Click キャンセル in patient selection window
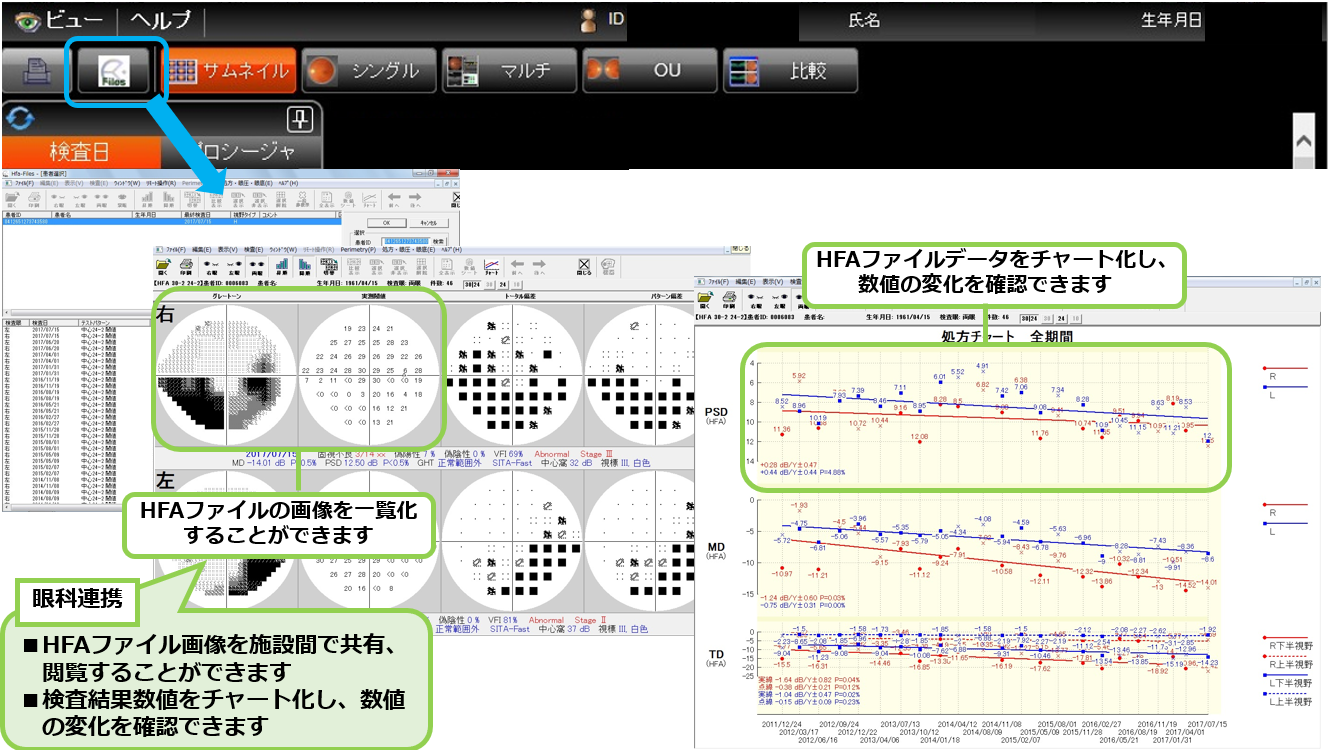1332x750 pixels. [x=429, y=223]
